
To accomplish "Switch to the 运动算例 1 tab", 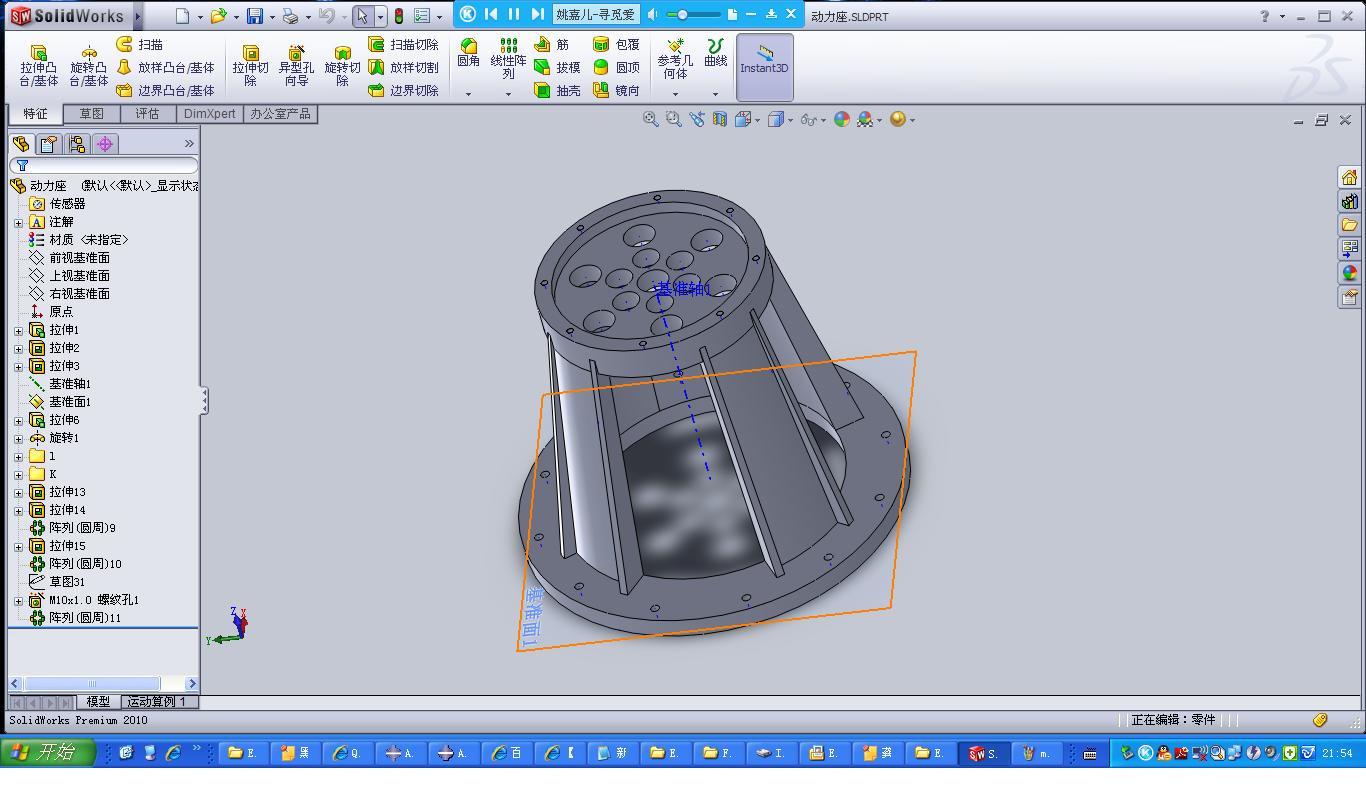I will [156, 702].
